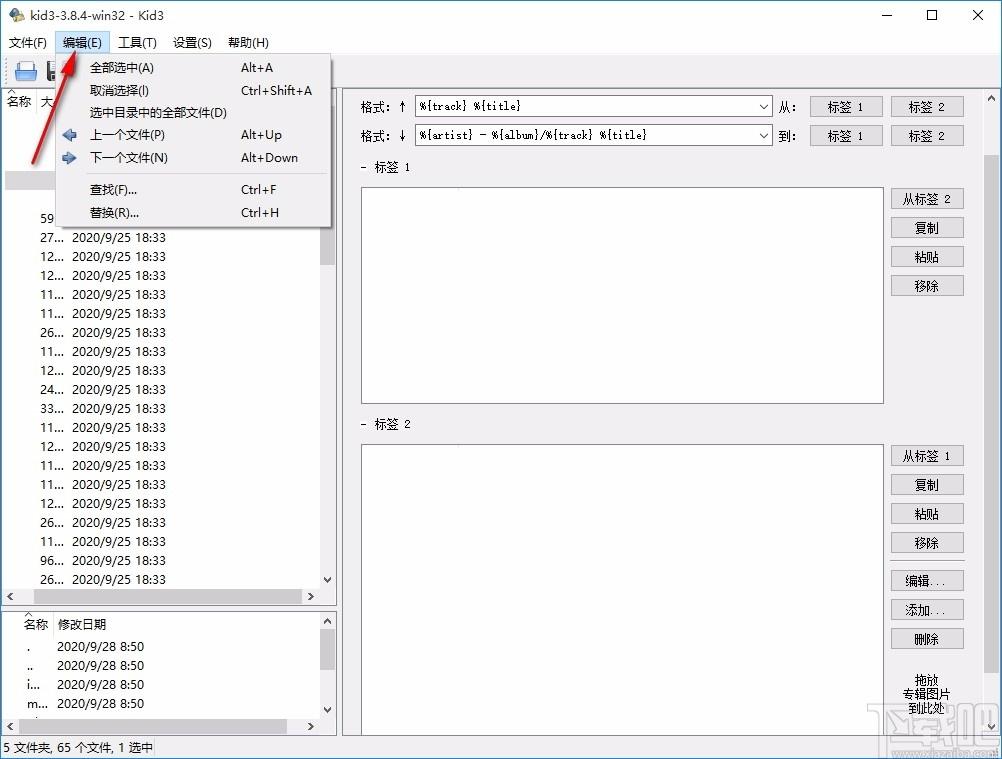Screen dimensions: 1002x759
Task: Sort file list by 名称 column header
Action: [x=19, y=101]
